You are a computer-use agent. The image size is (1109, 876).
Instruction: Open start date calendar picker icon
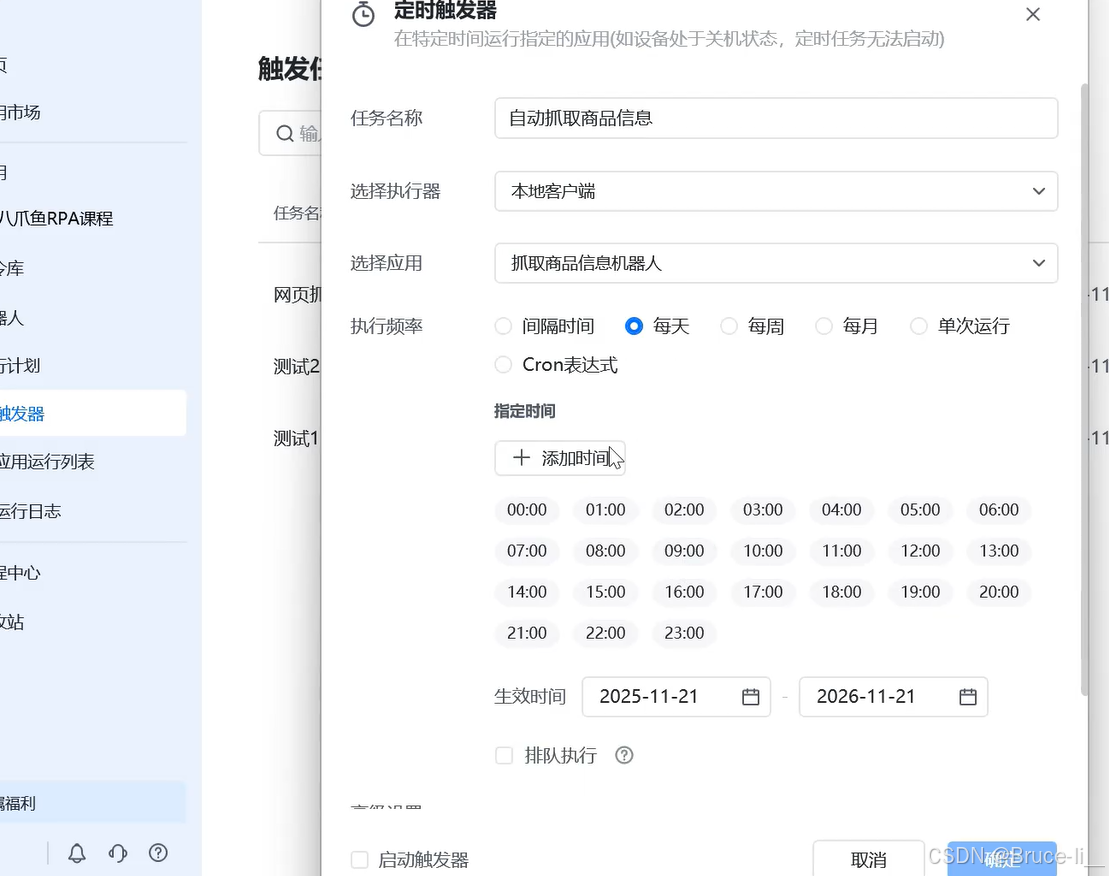coord(750,696)
